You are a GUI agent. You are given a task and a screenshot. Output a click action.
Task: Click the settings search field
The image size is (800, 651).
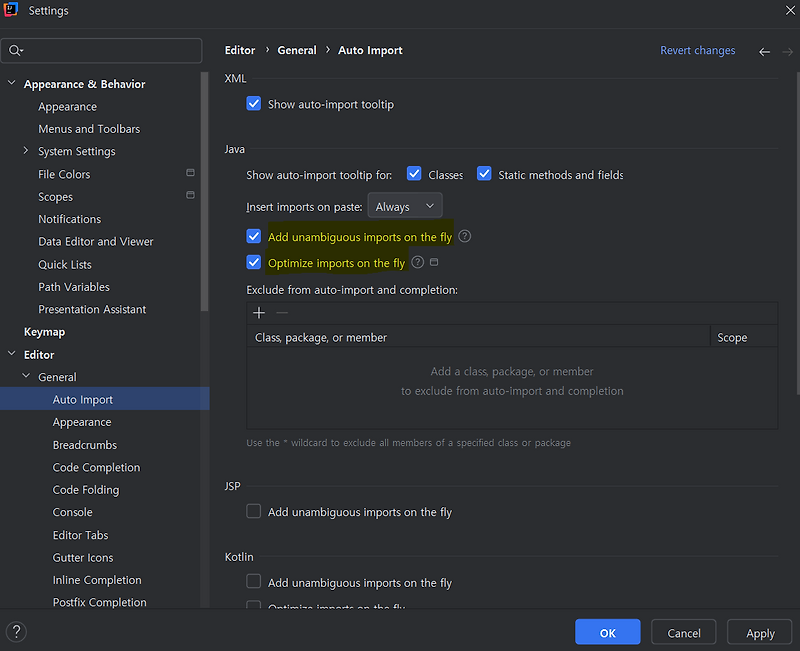tap(100, 48)
